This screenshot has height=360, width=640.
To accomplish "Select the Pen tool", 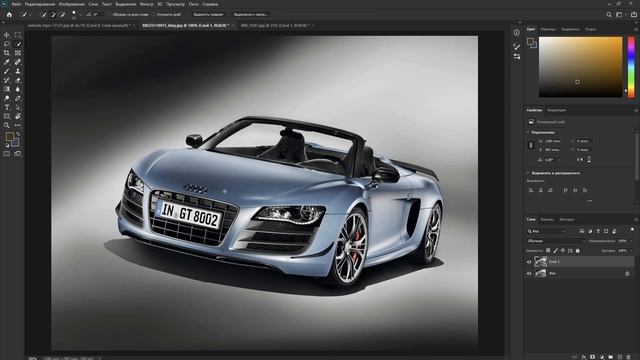I will click(18, 98).
